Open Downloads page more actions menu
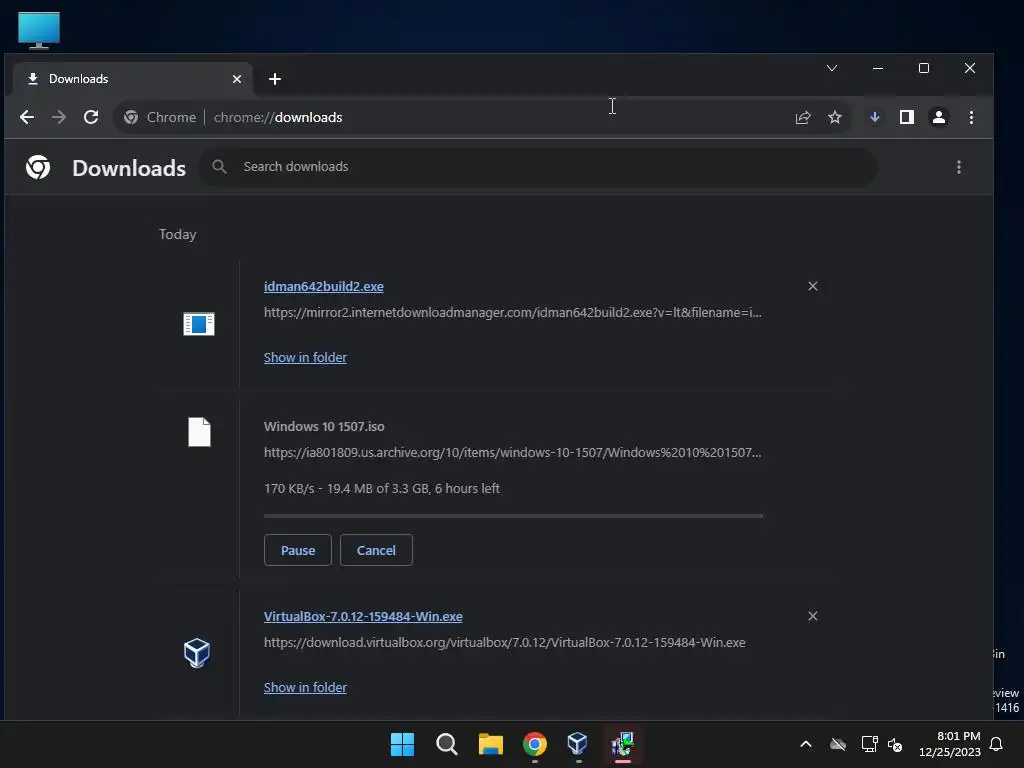Image resolution: width=1024 pixels, height=768 pixels. (x=958, y=167)
